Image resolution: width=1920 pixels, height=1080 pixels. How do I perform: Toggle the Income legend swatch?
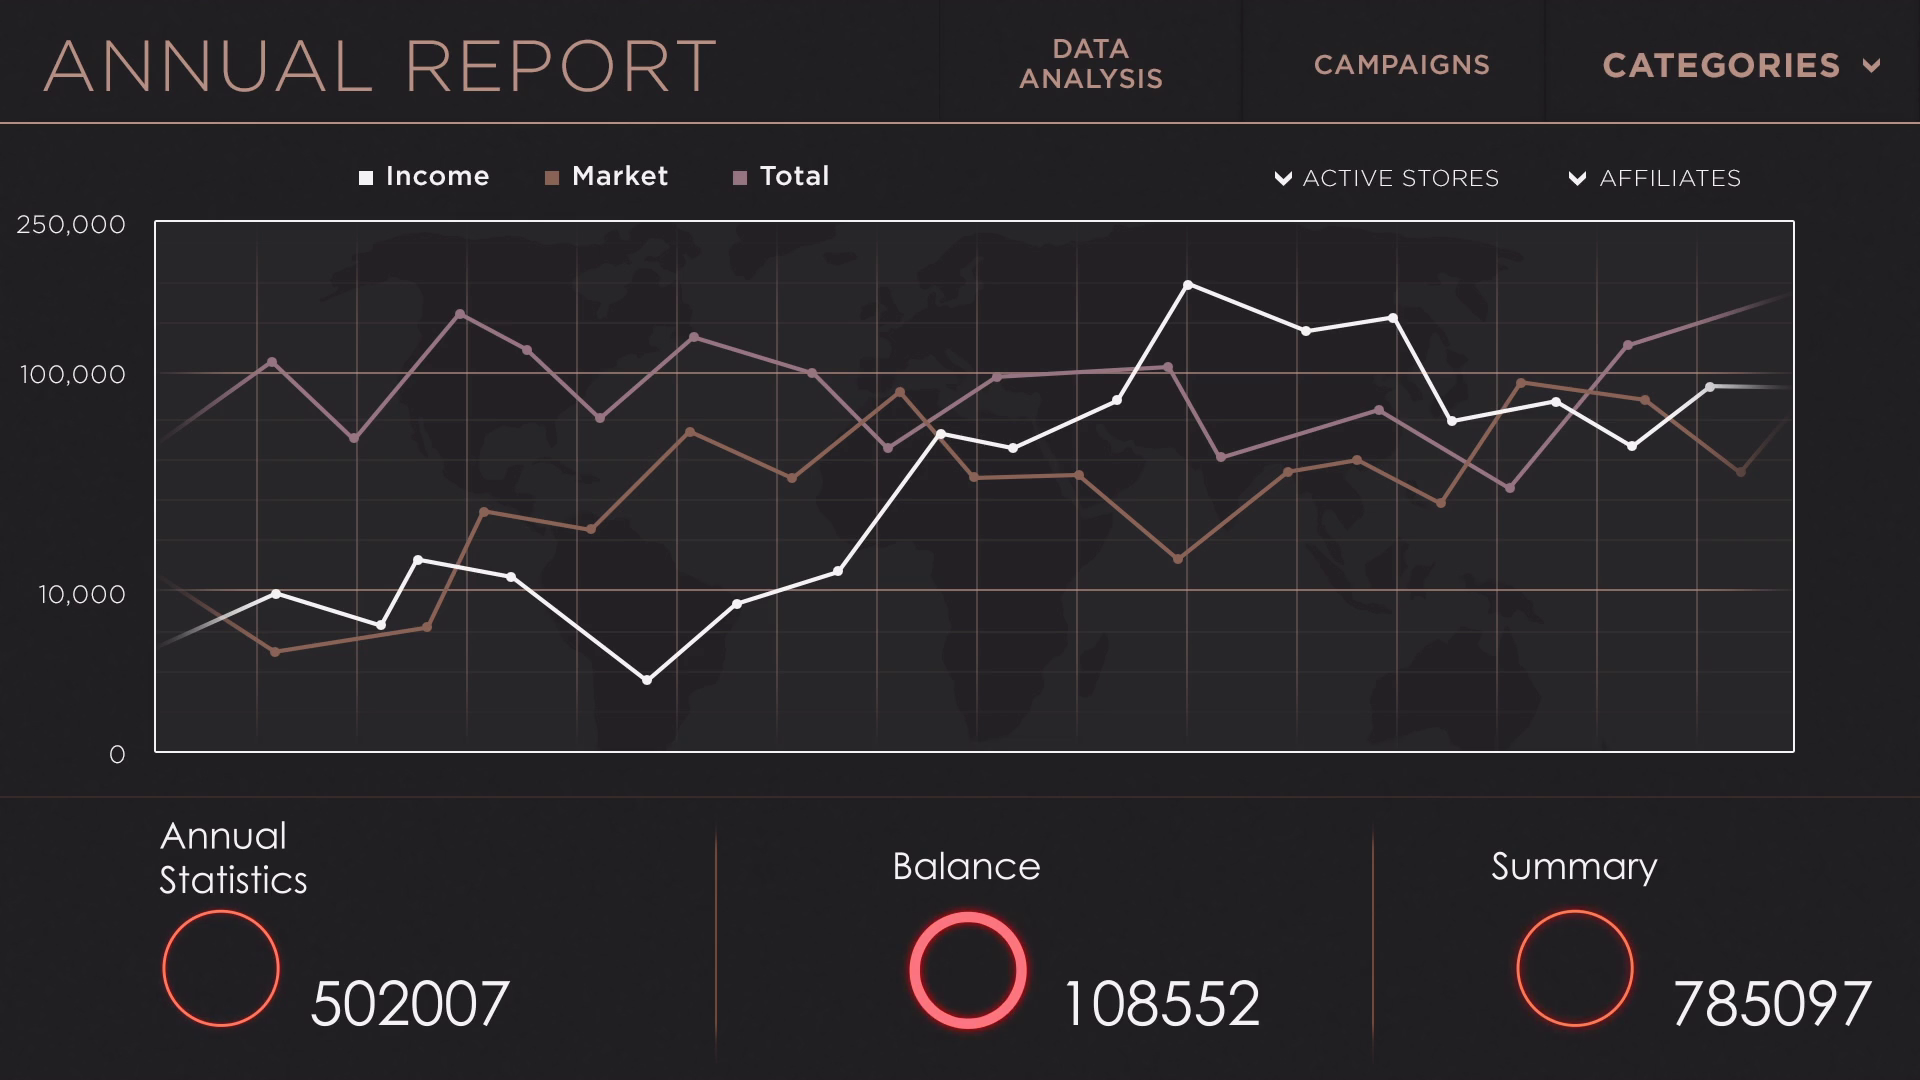tap(366, 178)
